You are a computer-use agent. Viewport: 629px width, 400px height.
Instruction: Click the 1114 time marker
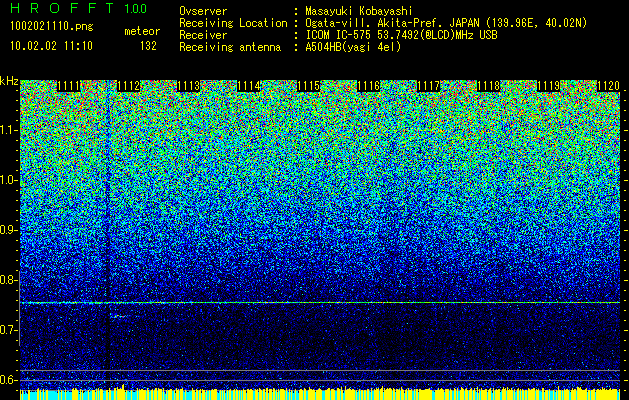click(x=248, y=86)
